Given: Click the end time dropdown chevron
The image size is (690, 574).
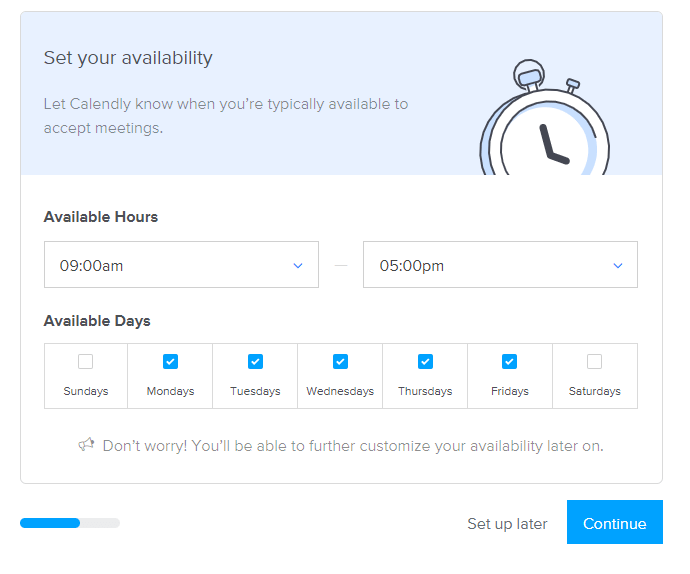Looking at the screenshot, I should (x=617, y=265).
